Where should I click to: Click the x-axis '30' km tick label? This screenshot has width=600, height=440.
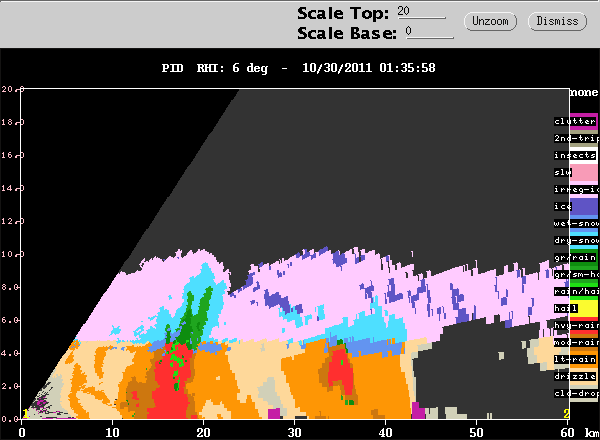(x=294, y=432)
